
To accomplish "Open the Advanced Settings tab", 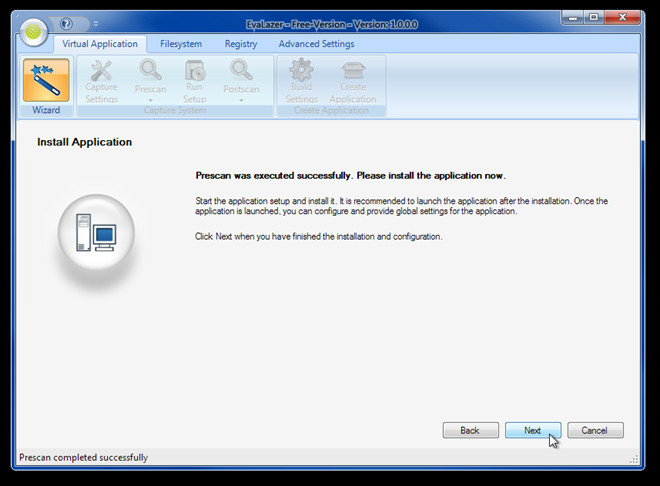I will coord(317,44).
